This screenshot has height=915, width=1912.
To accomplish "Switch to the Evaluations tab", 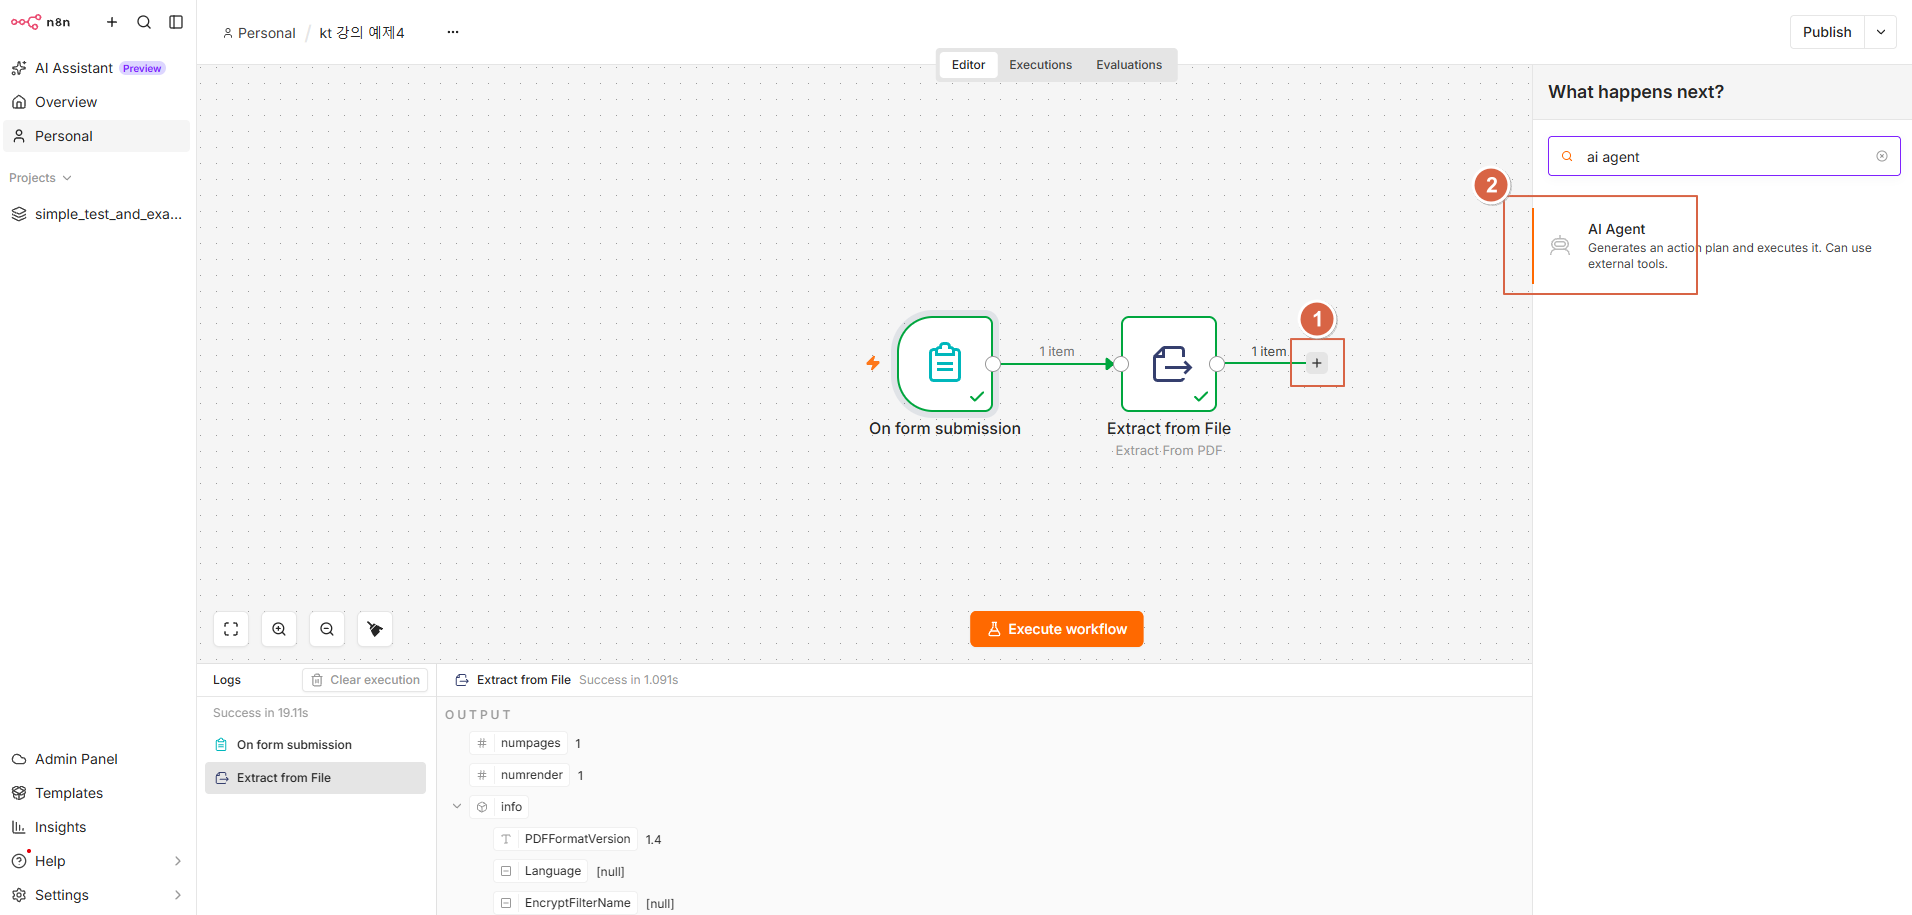I will tap(1129, 65).
